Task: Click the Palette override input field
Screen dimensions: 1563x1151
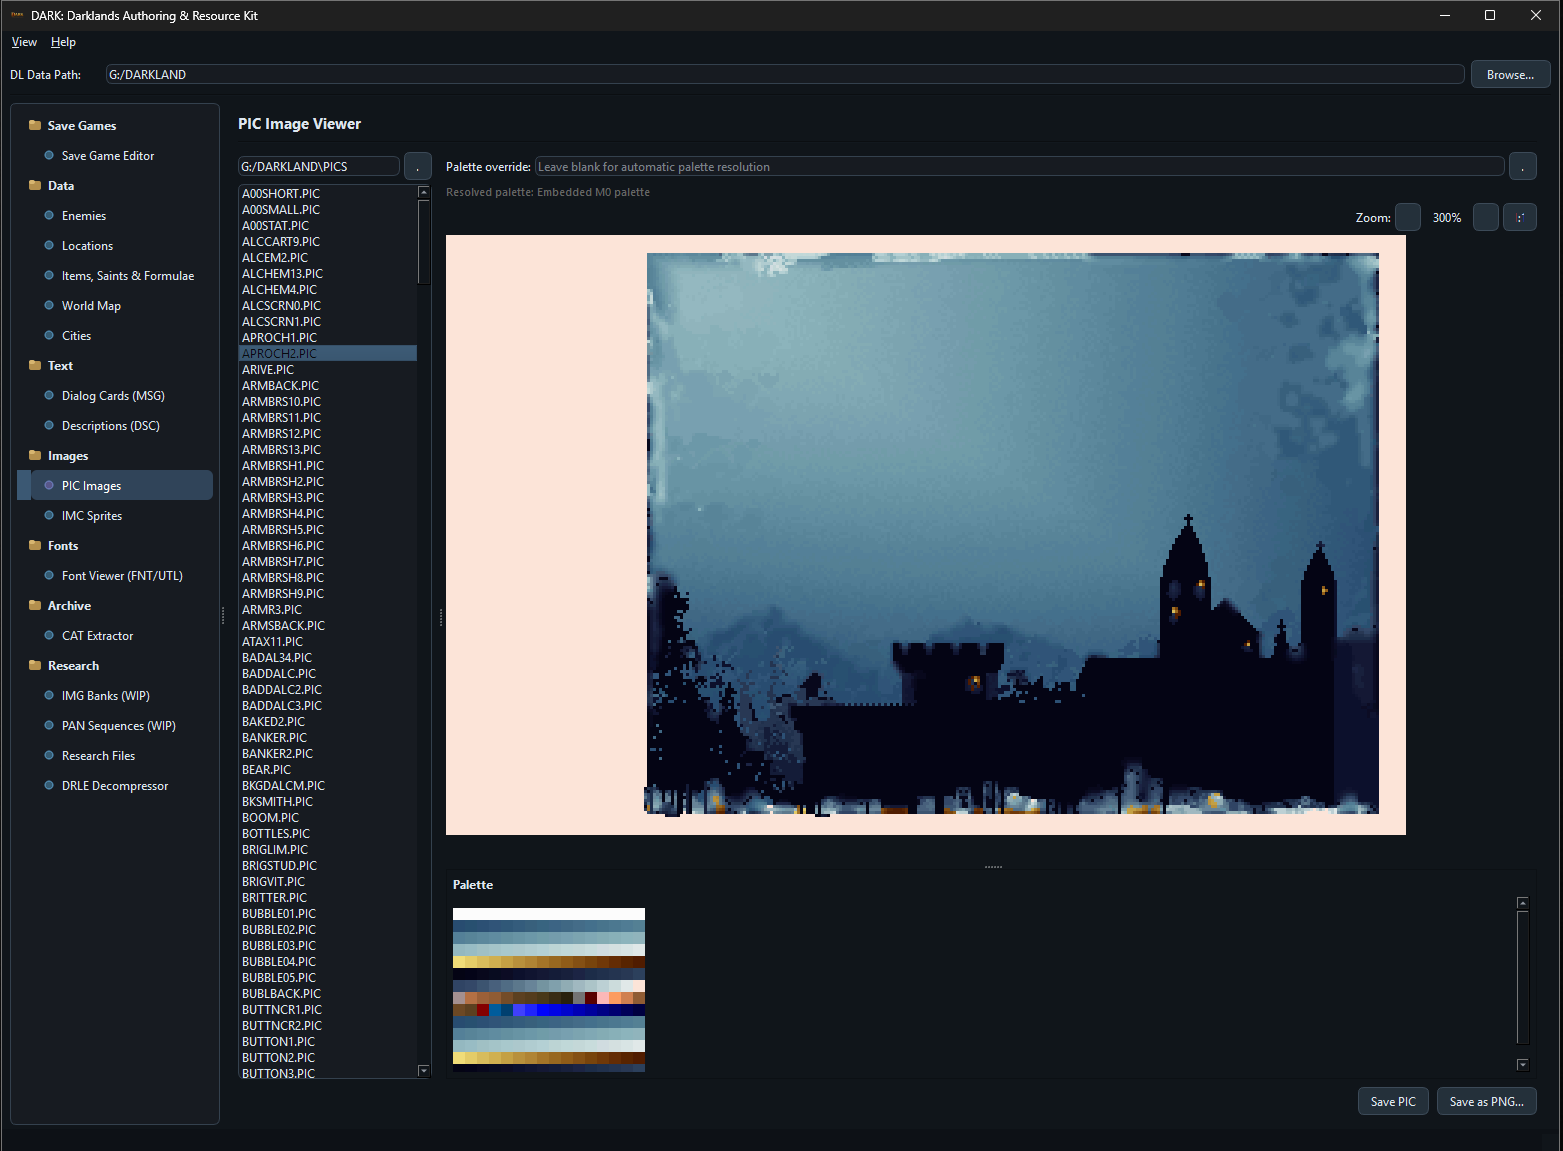Action: point(1020,167)
